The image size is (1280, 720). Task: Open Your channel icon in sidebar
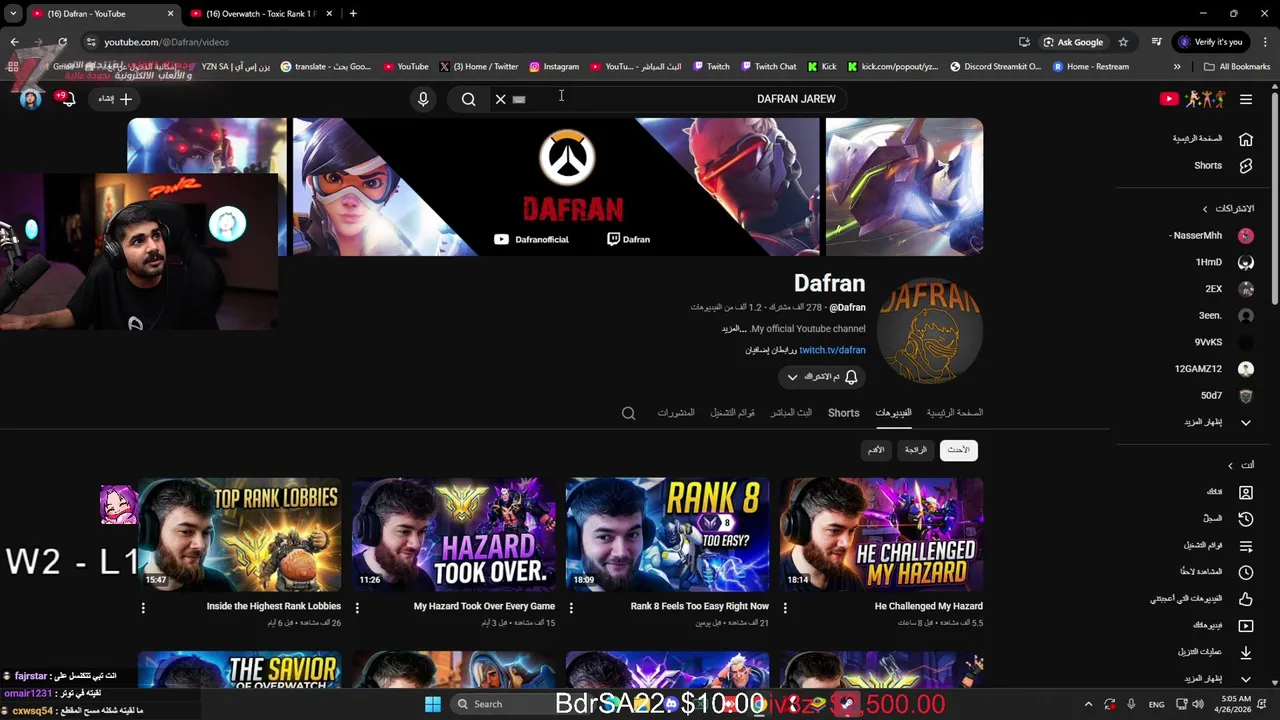point(1245,492)
